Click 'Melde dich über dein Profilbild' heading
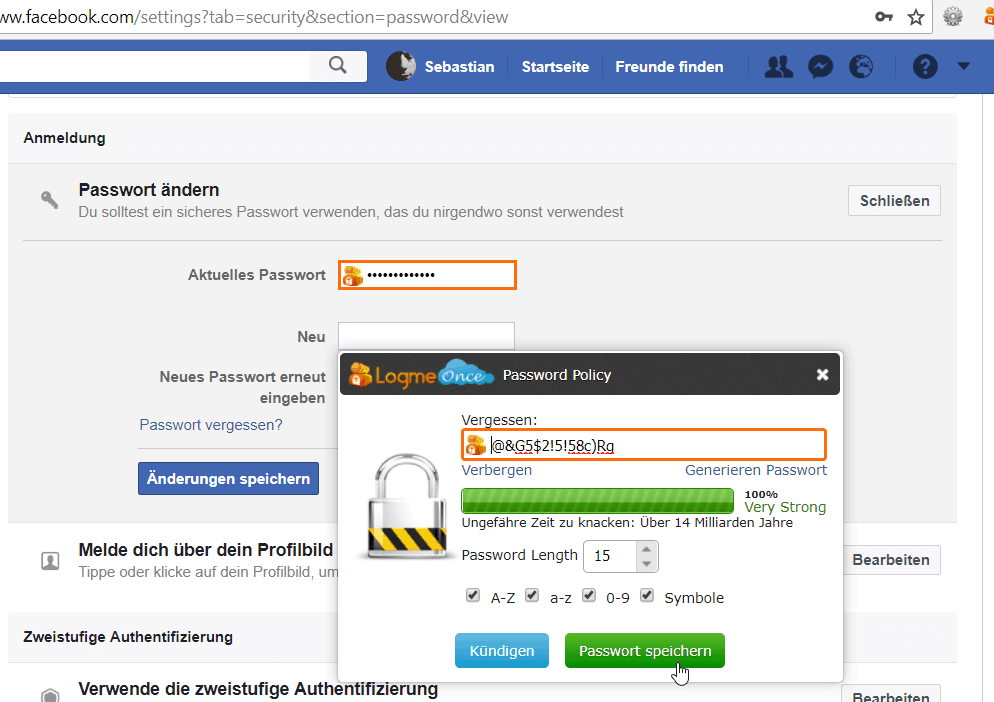Screen dimensions: 994x702 [205, 550]
